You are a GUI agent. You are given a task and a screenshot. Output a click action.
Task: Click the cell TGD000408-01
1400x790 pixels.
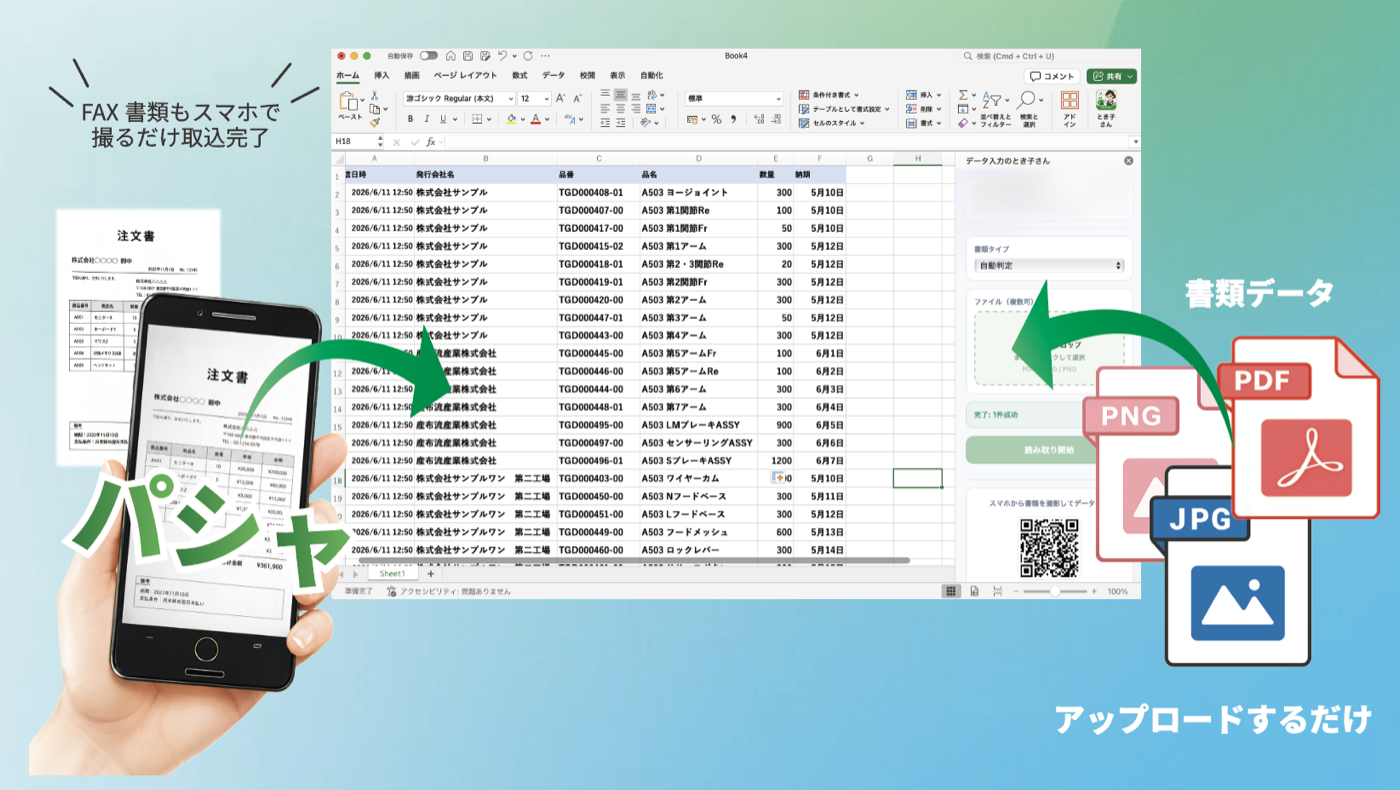coord(597,193)
